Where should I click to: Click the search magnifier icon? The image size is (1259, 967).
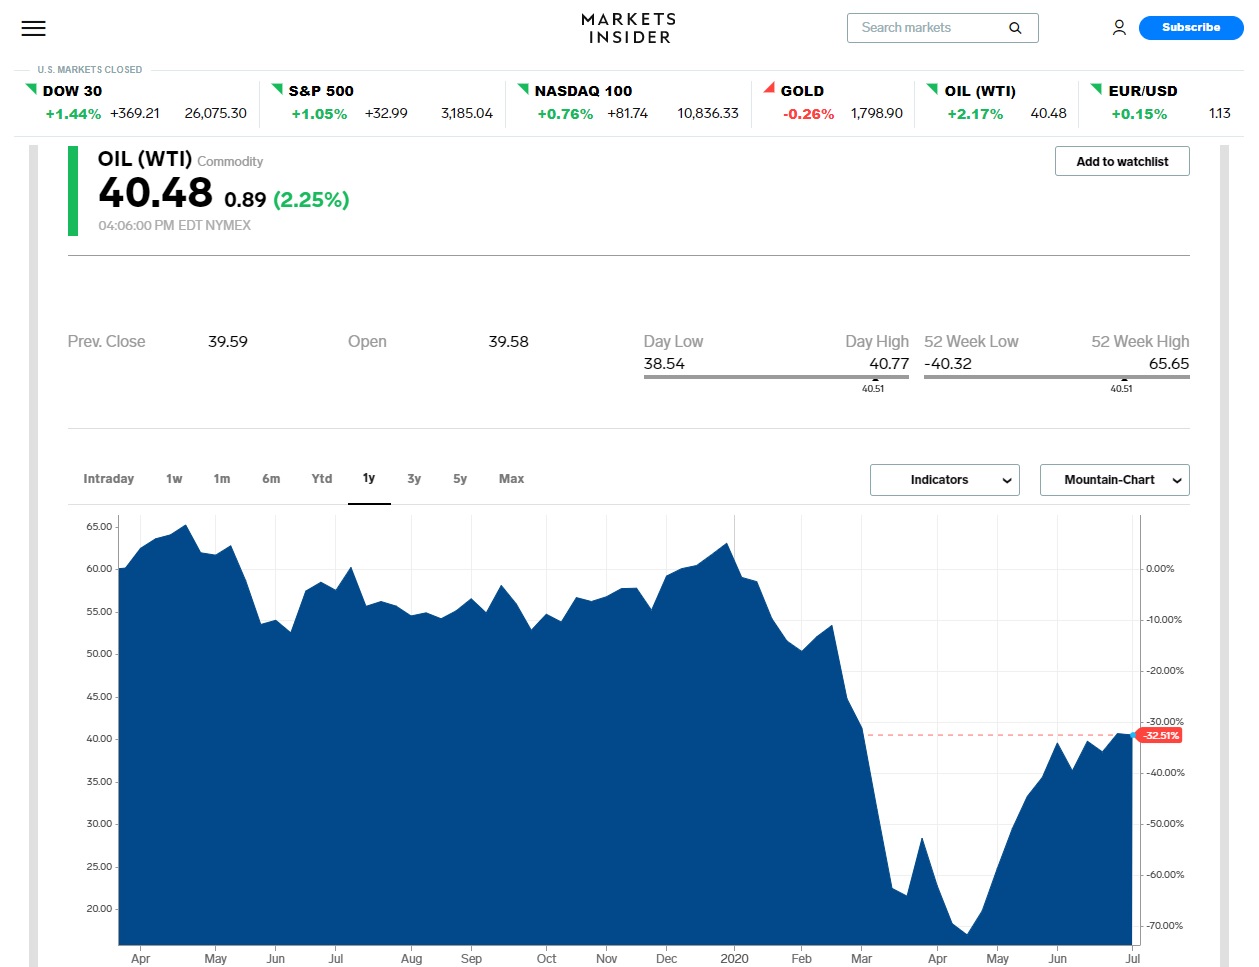[1015, 28]
